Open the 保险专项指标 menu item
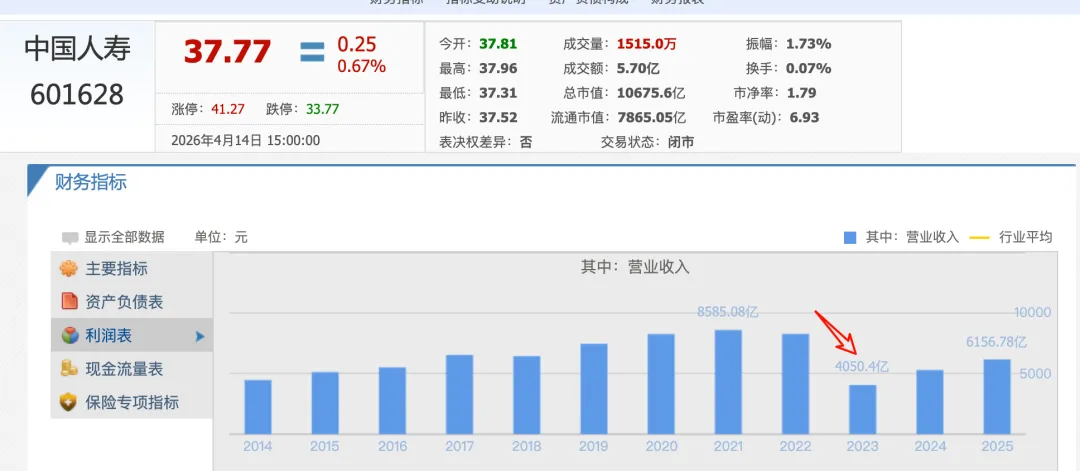The image size is (1080, 471). click(x=132, y=402)
